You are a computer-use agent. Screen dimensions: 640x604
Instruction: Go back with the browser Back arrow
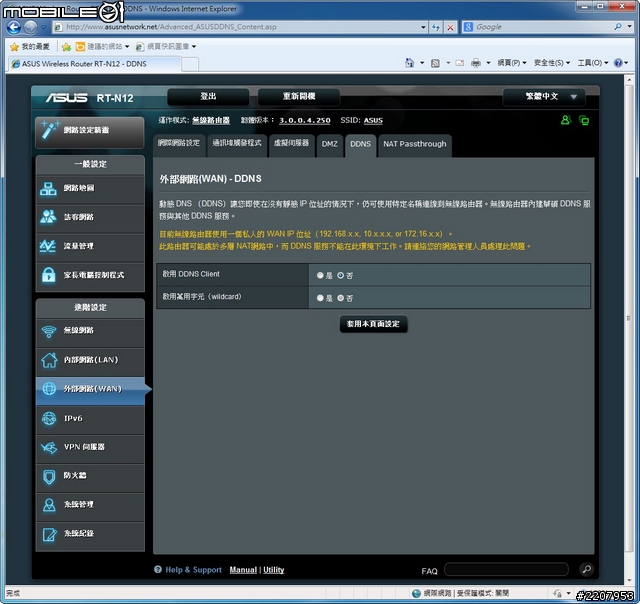pyautogui.click(x=13, y=27)
